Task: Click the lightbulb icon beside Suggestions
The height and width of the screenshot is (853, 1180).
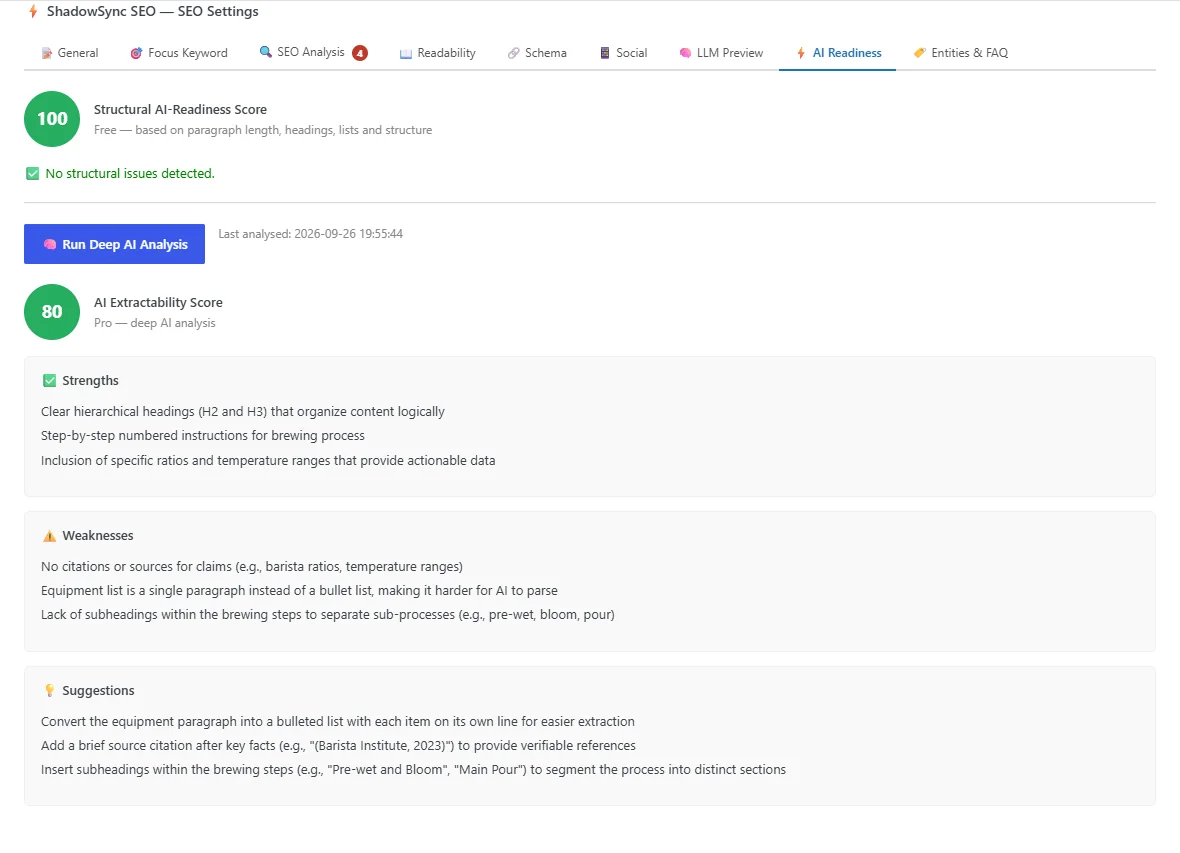Action: point(50,690)
